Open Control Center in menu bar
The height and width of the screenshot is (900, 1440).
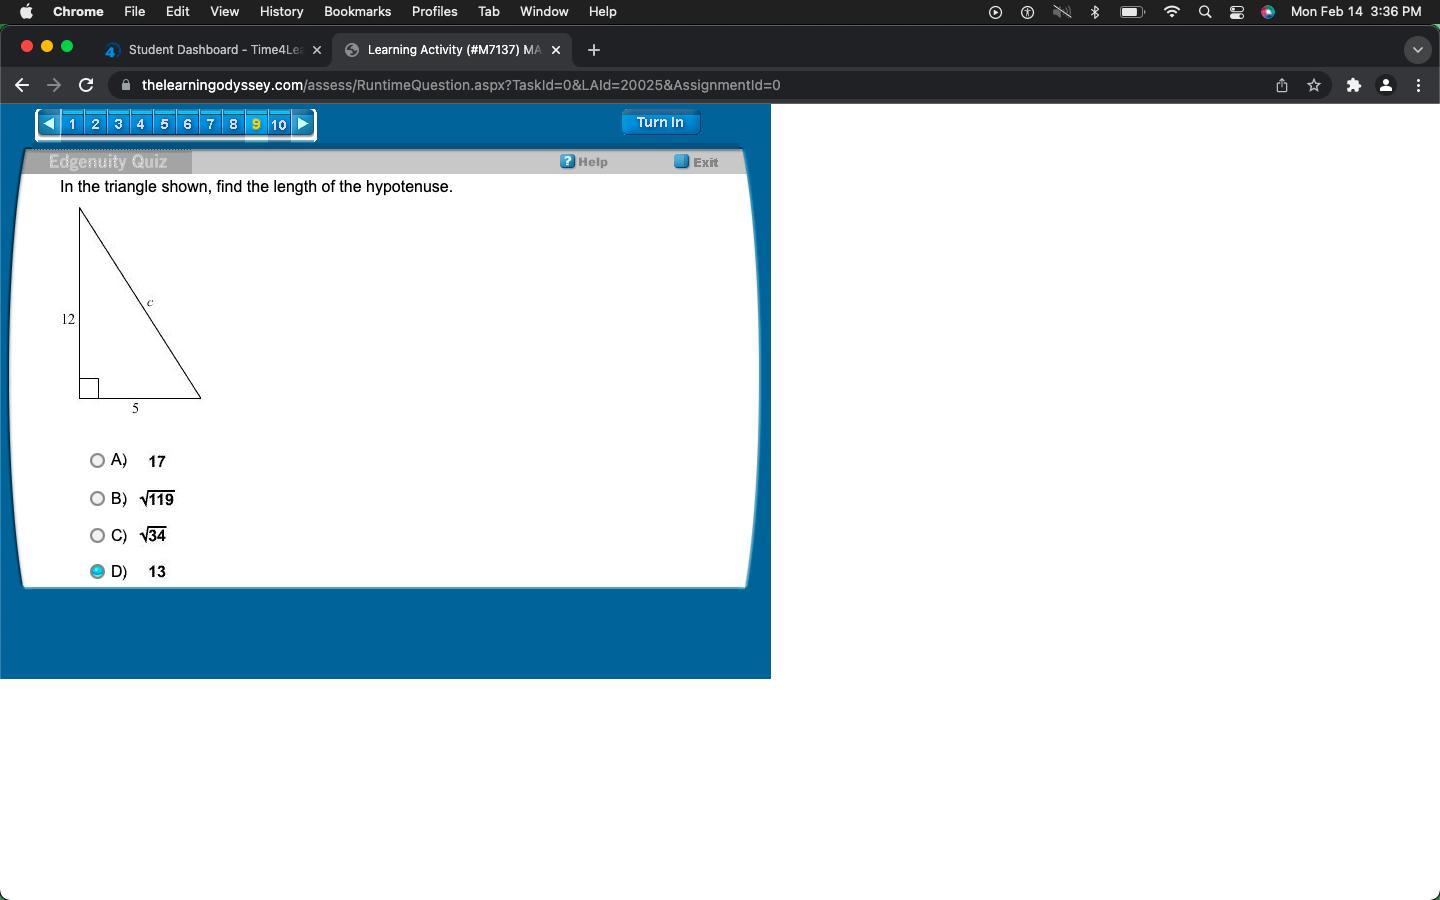pyautogui.click(x=1237, y=12)
